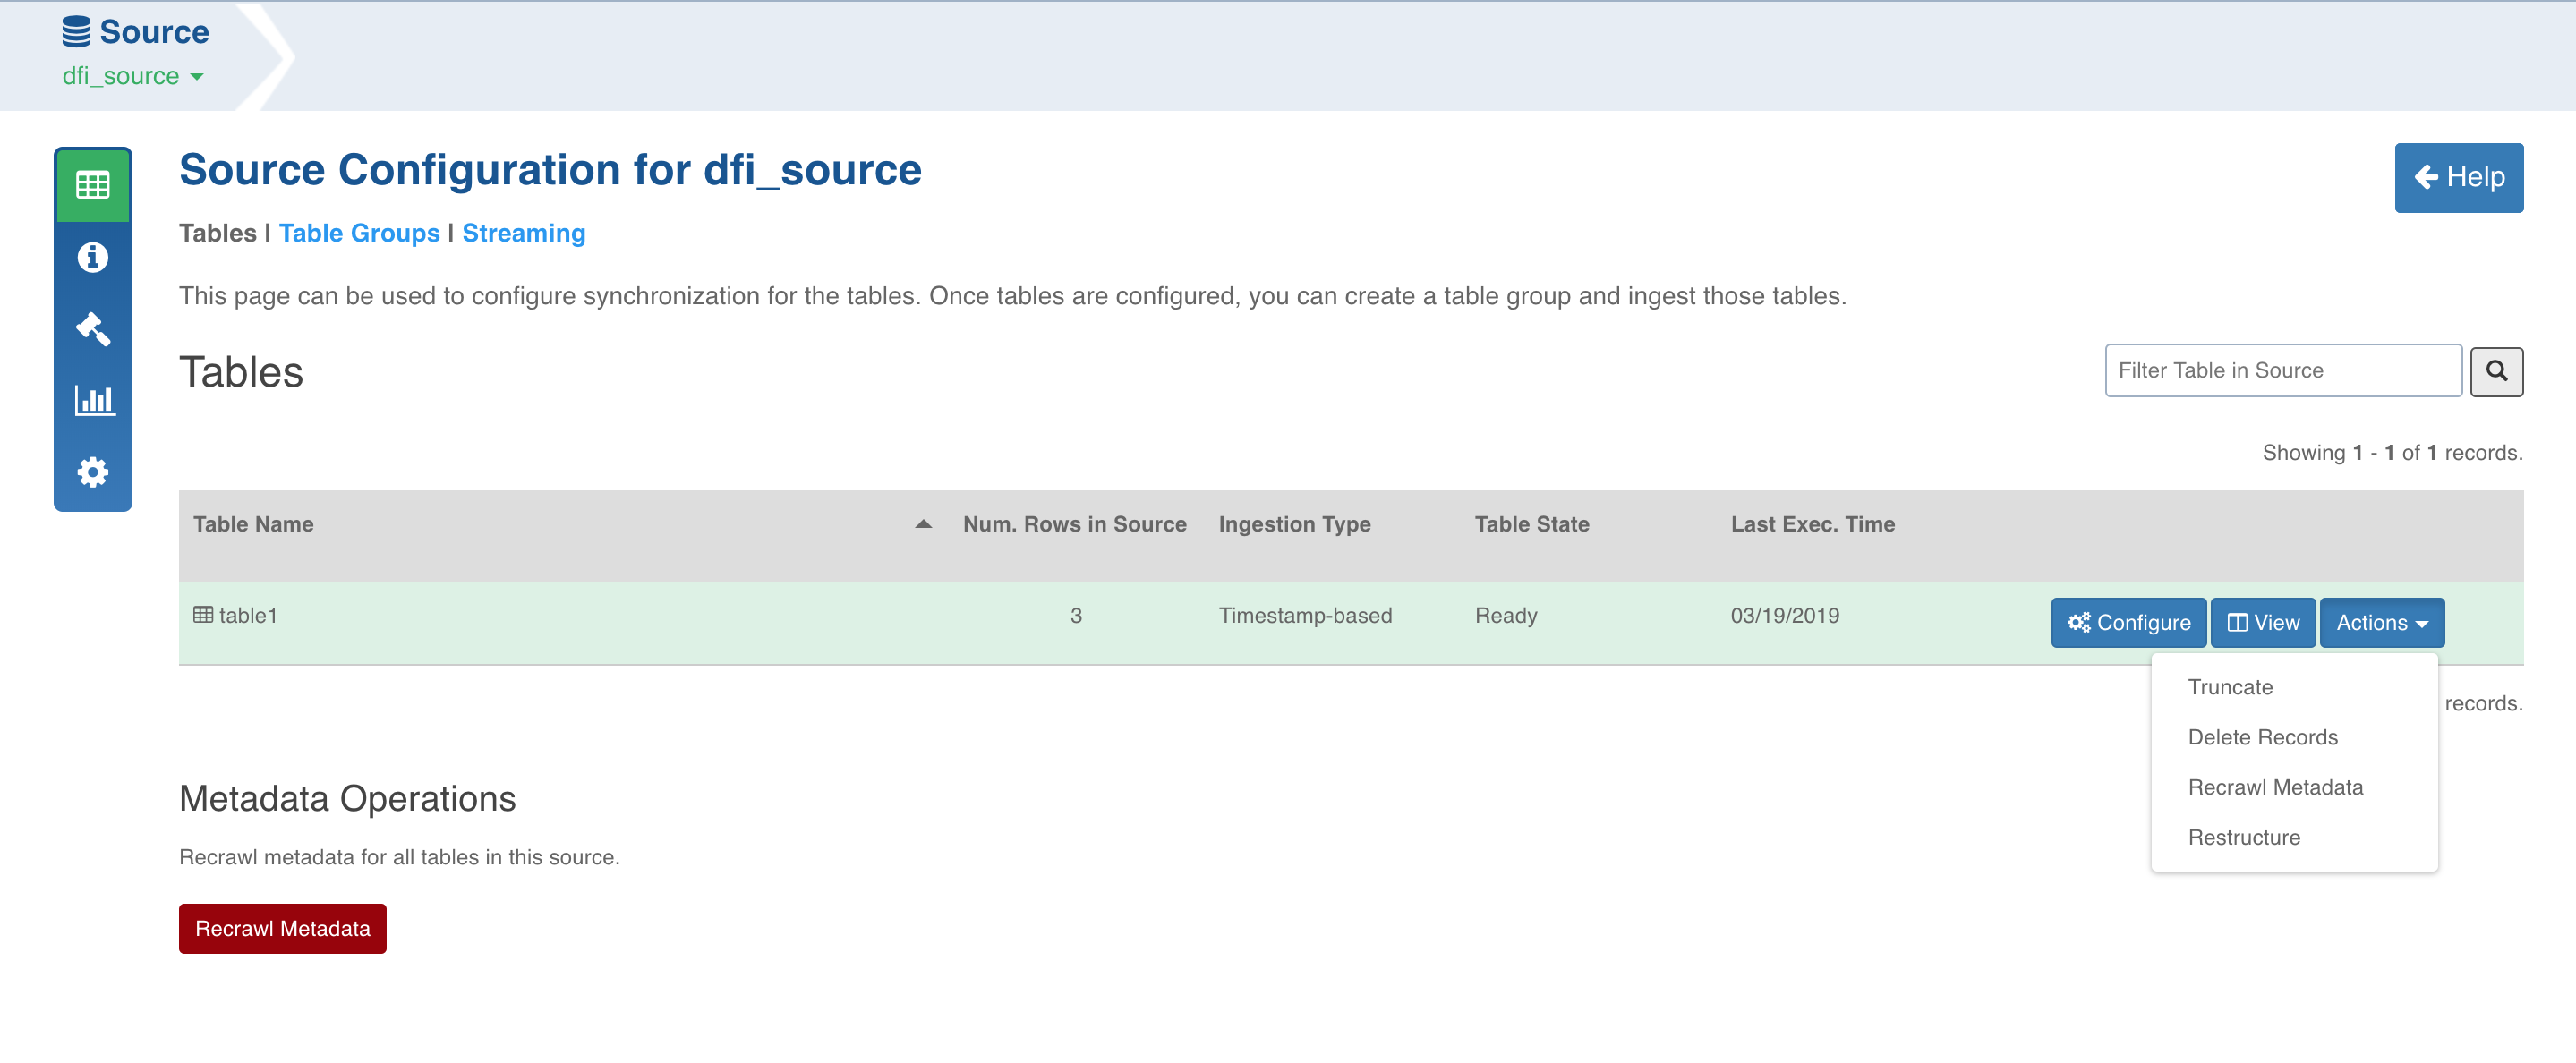Open the gavel build sidebar icon
The width and height of the screenshot is (2576, 1063).
[93, 329]
